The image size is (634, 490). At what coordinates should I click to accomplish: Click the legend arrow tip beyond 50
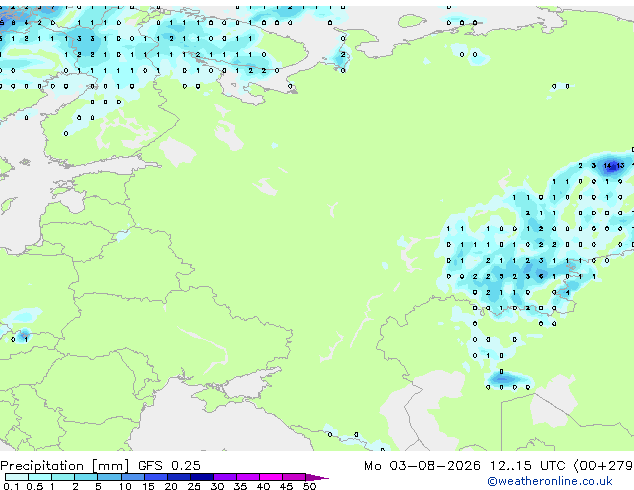click(317, 477)
